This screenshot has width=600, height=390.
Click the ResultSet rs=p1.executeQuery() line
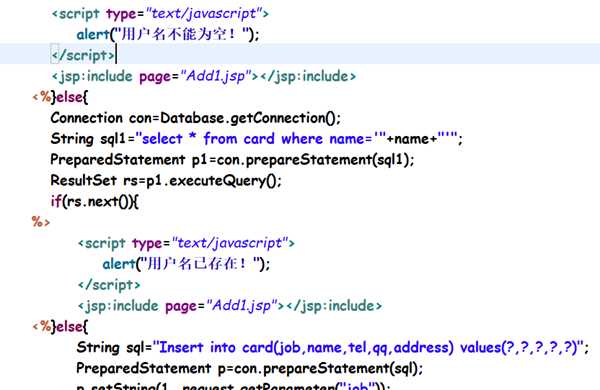tap(166, 180)
